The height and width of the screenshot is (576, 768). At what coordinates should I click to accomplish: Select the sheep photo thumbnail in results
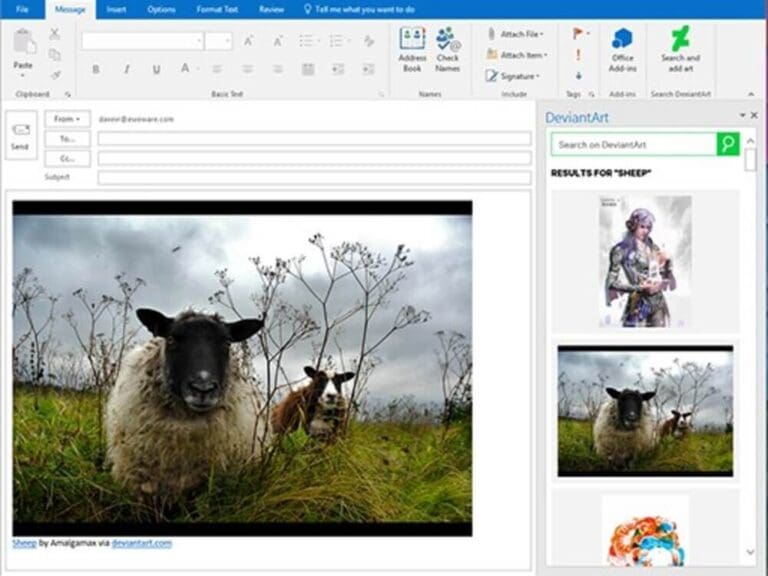click(646, 411)
